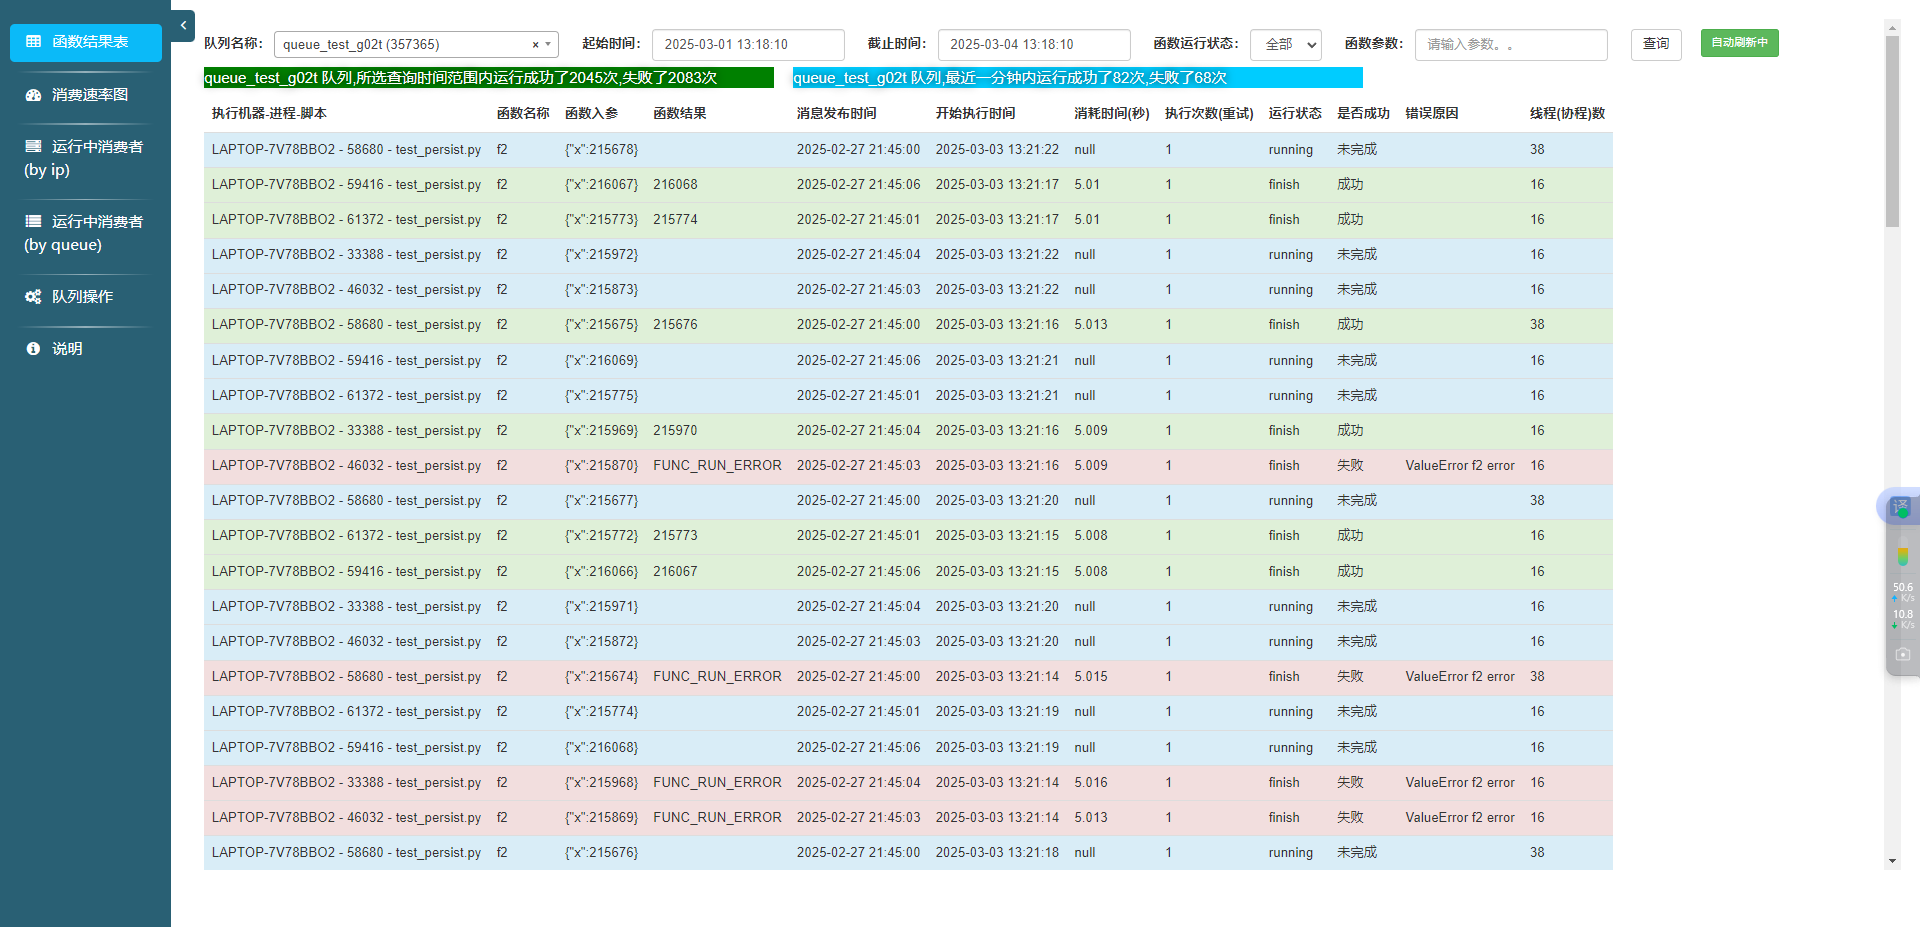Edit the 截止时间 date field
This screenshot has width=1920, height=927.
click(1034, 45)
